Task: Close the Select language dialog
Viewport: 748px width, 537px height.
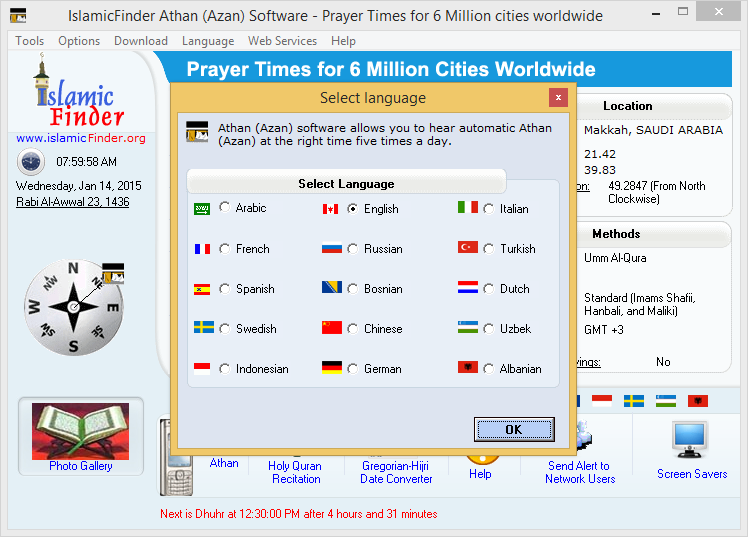Action: [x=558, y=97]
